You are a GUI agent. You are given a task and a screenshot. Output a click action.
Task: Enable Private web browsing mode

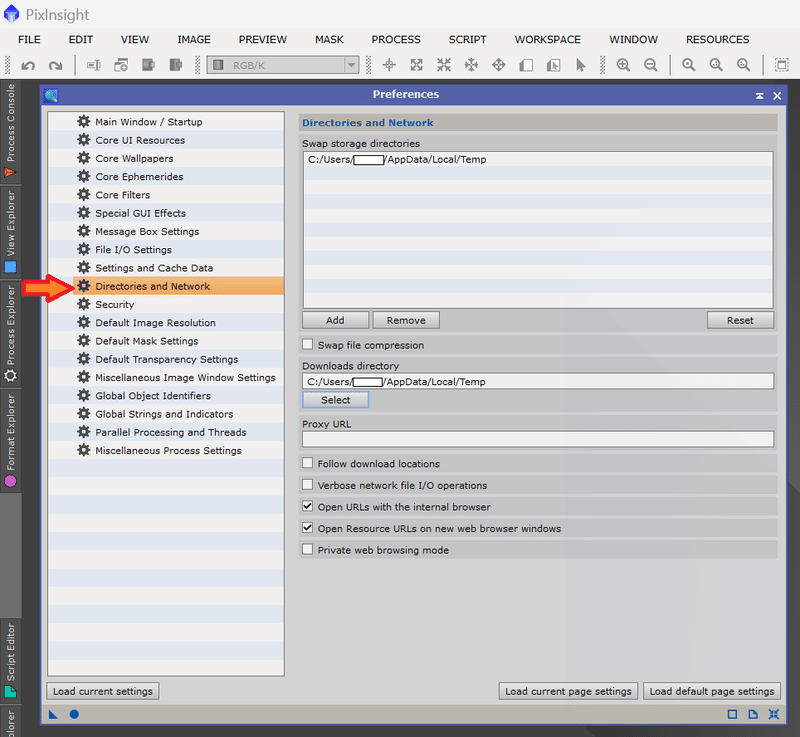(307, 549)
